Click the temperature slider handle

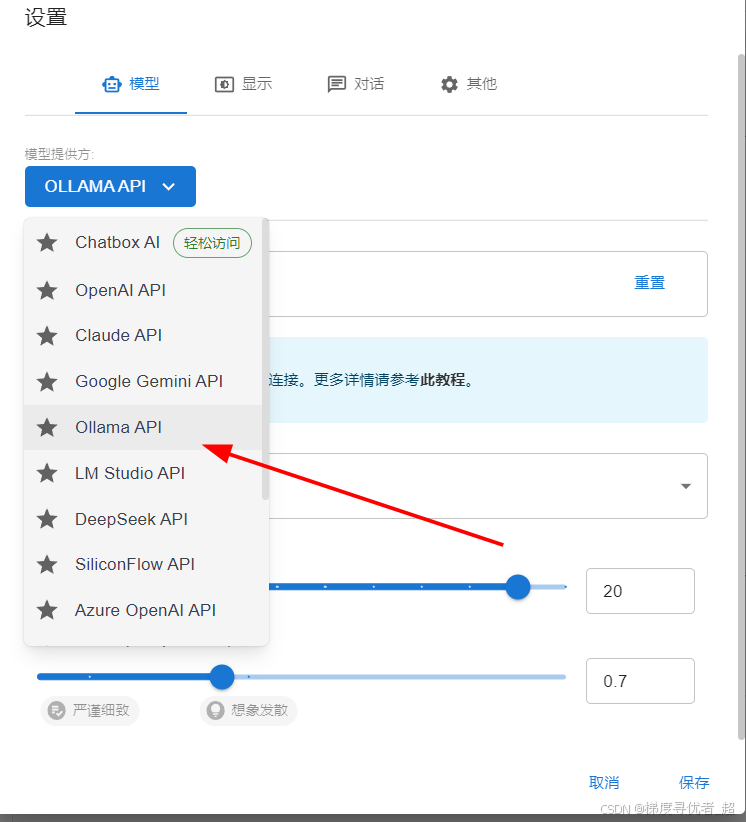pos(222,677)
